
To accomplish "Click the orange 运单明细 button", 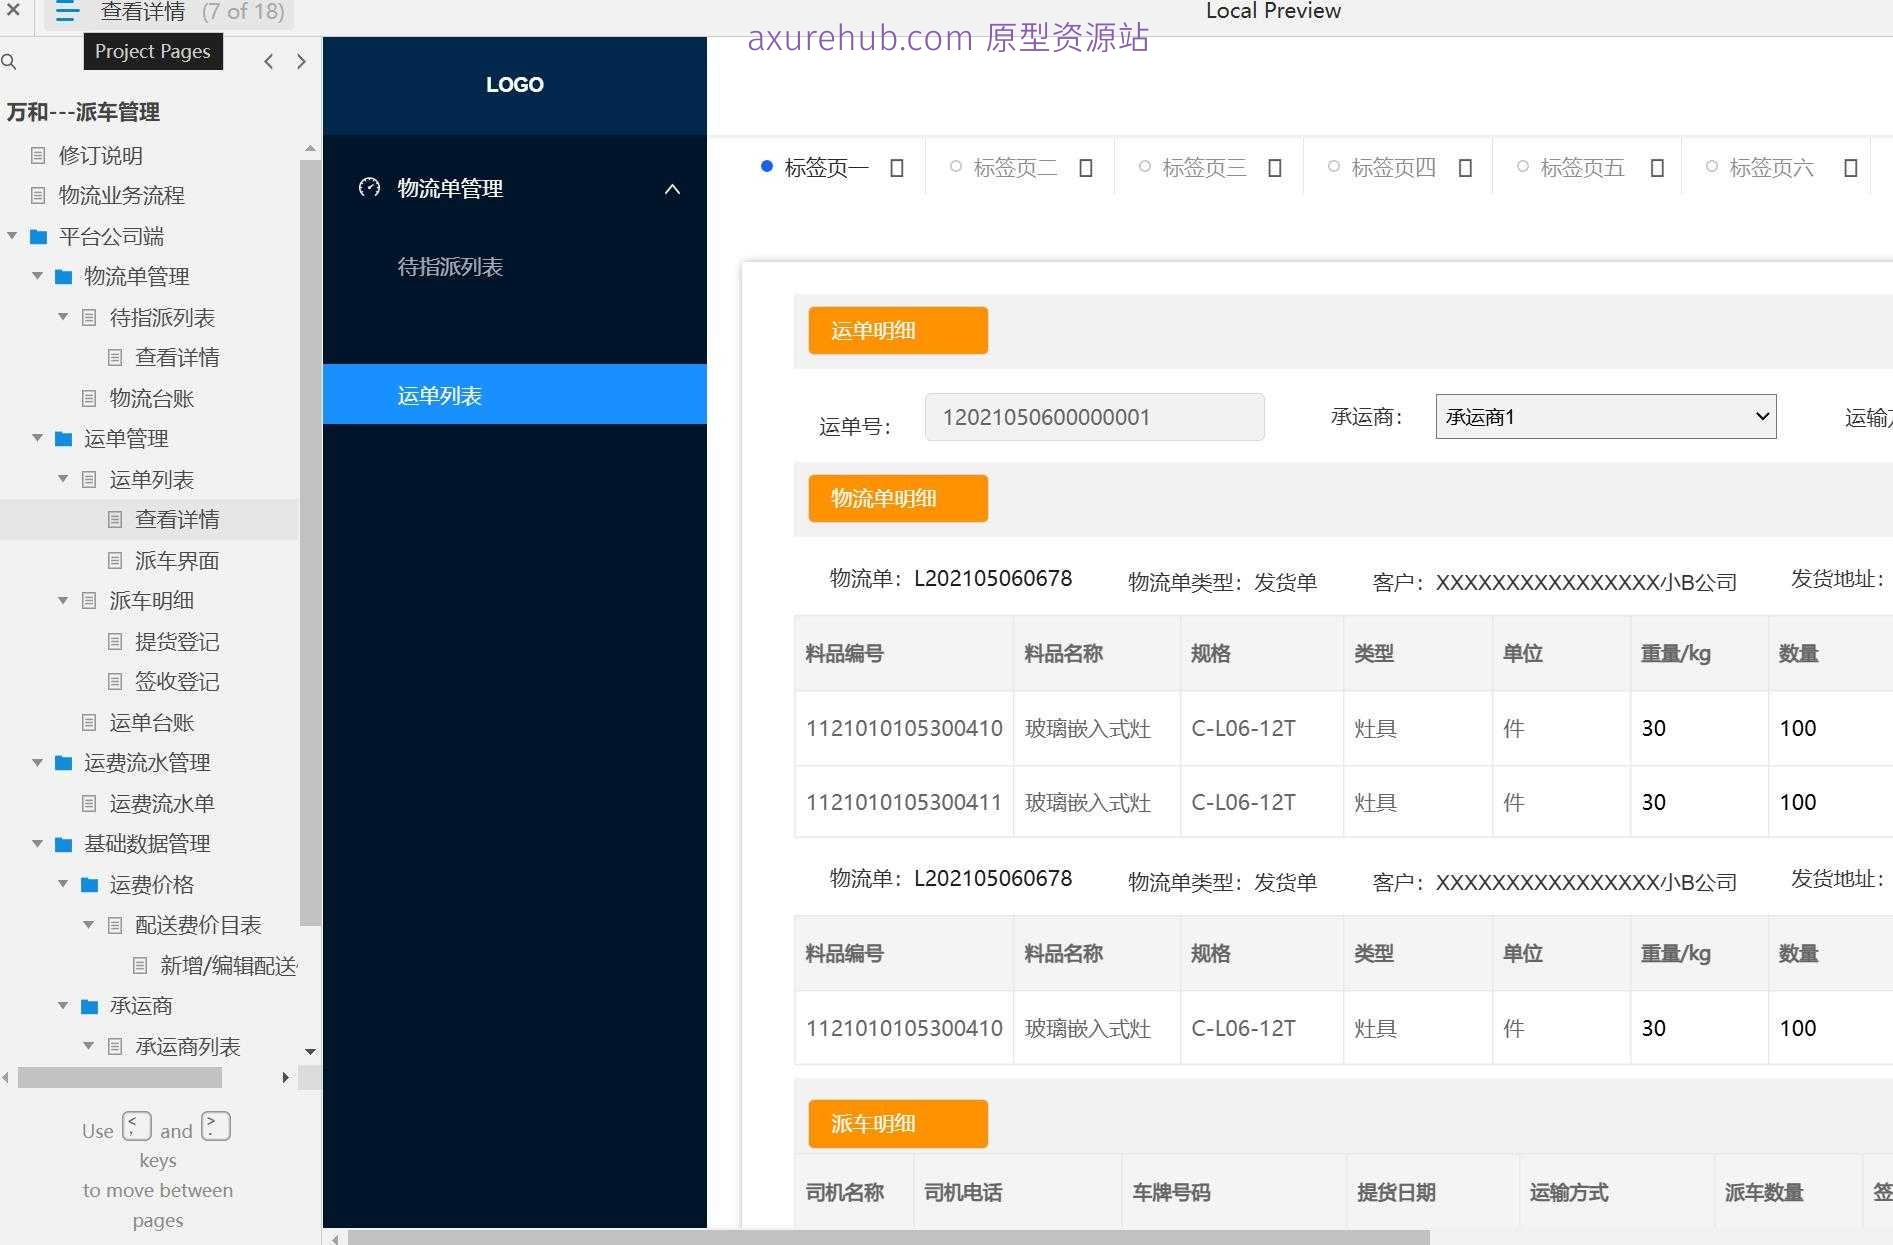I will click(896, 330).
